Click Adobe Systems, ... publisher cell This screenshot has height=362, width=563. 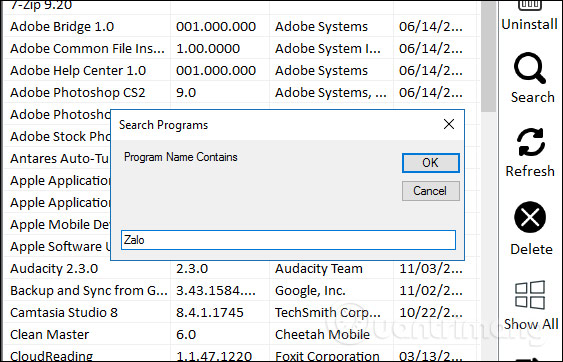[x=331, y=93]
